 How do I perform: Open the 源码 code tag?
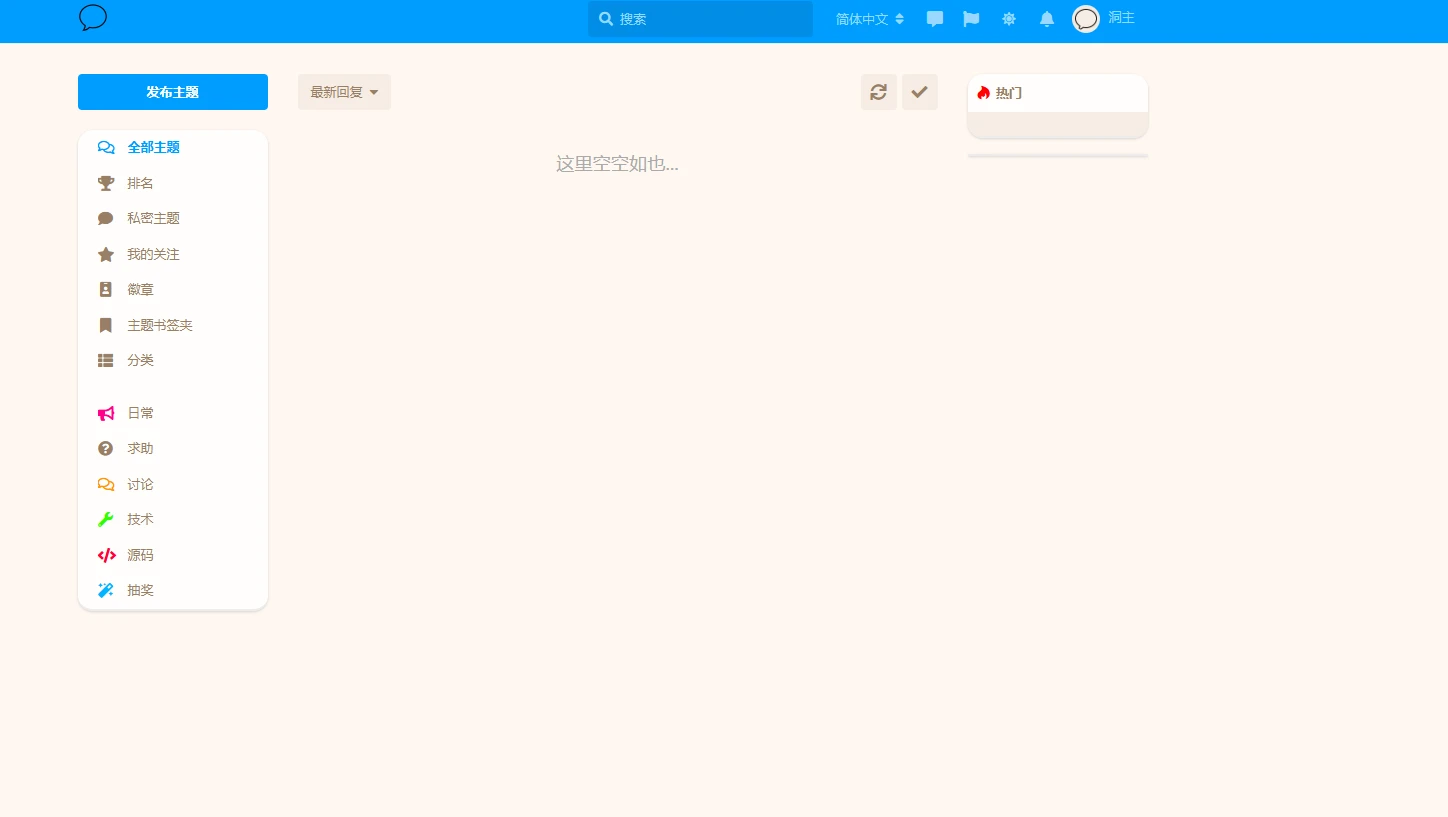coord(140,556)
